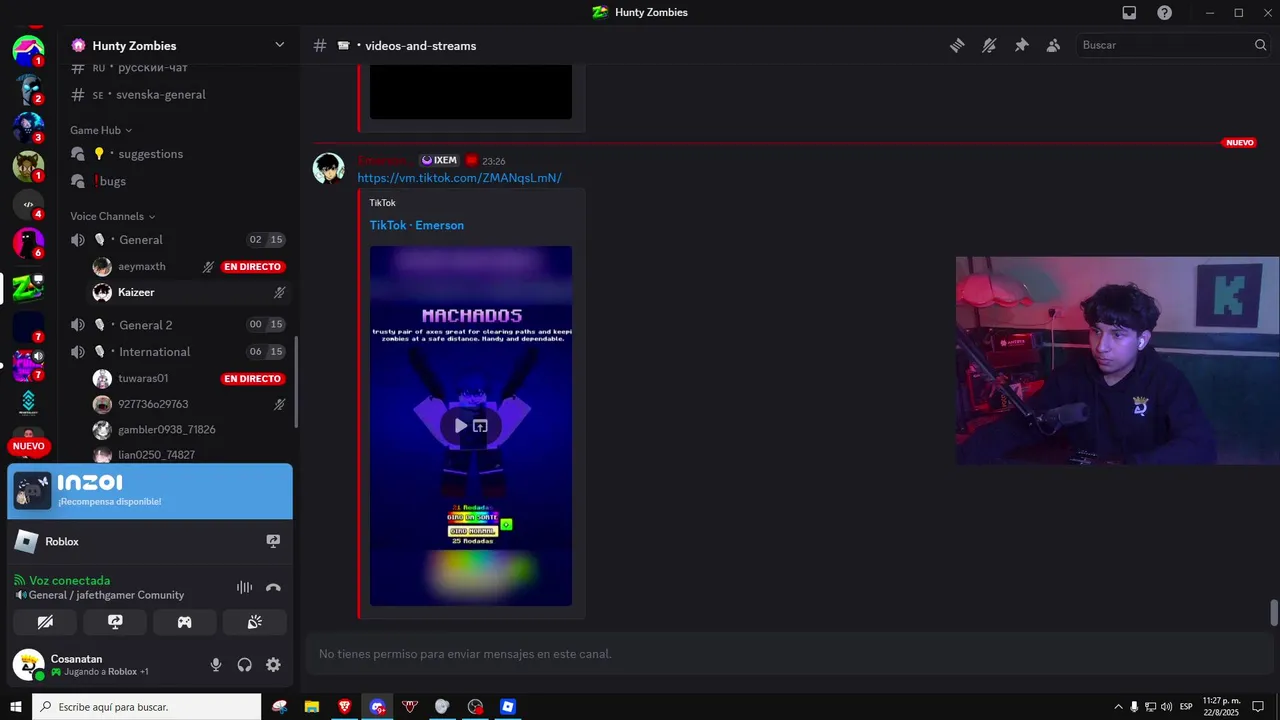Toggle the member list icon
This screenshot has width=1280, height=720.
click(x=1053, y=45)
